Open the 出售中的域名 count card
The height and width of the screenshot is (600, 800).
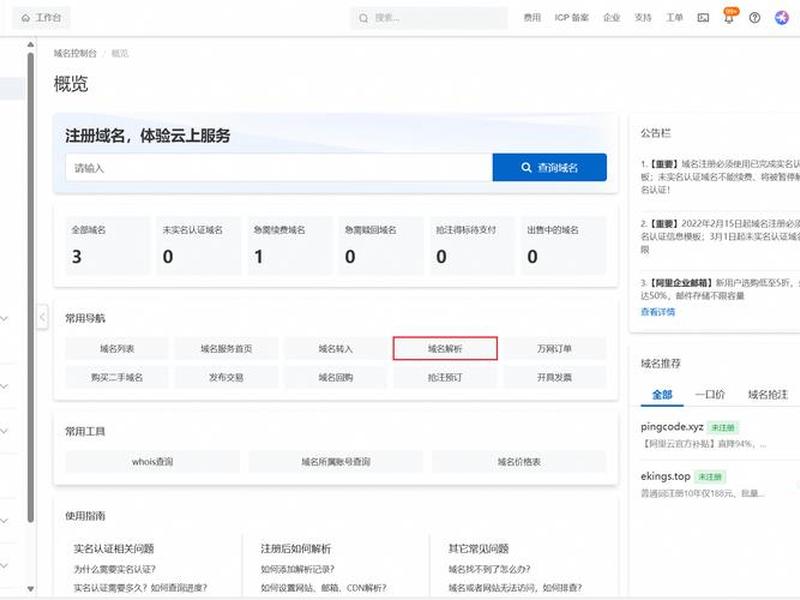coord(564,245)
